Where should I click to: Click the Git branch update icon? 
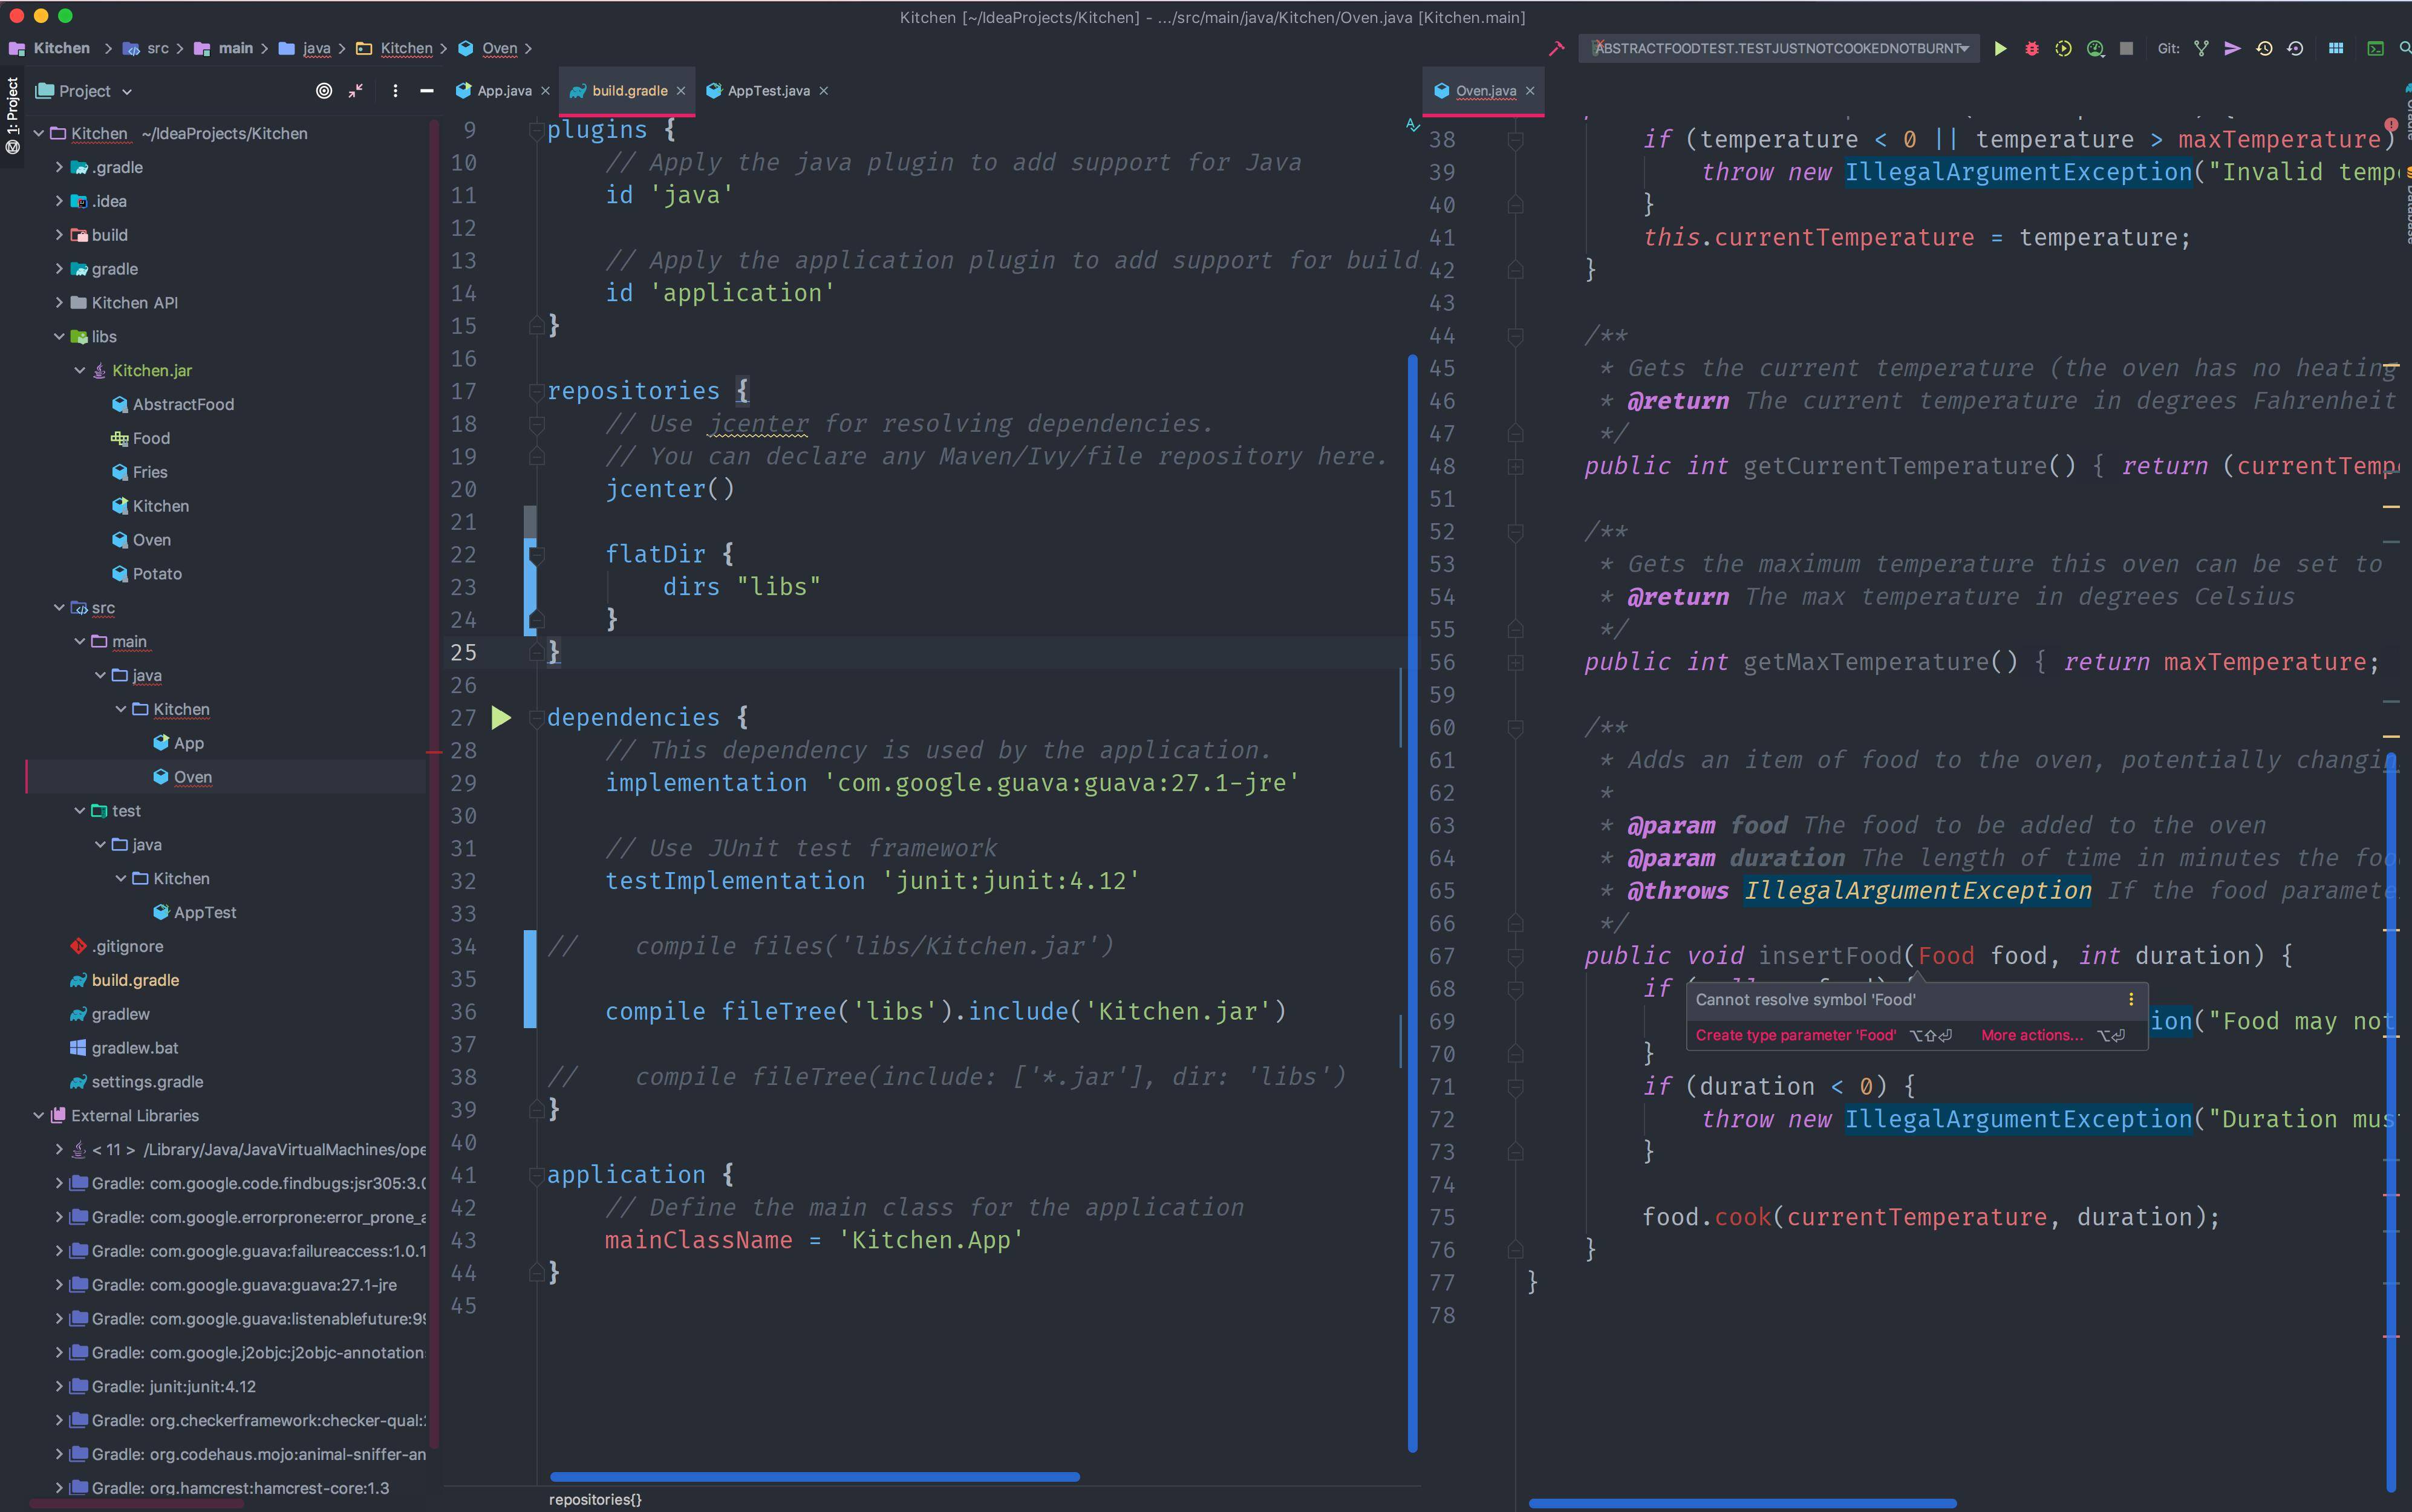[x=2201, y=48]
